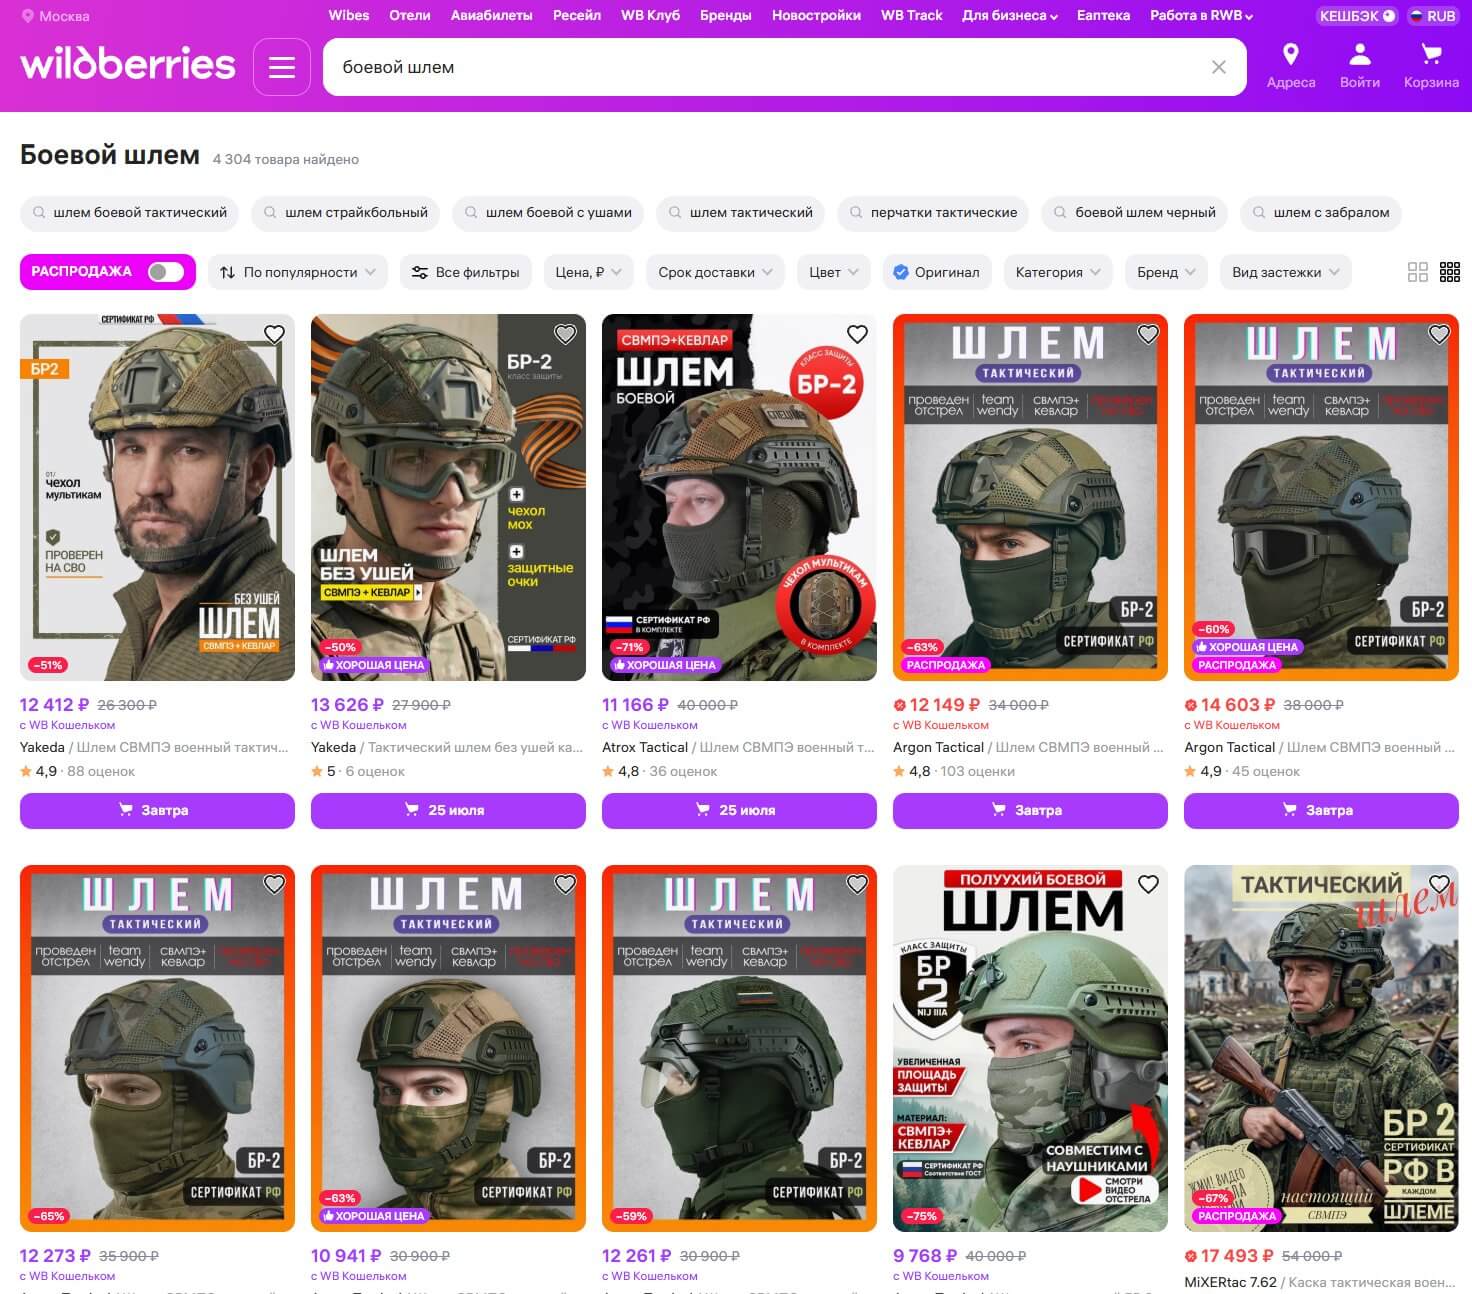The image size is (1472, 1294).
Task: Click the Москва location pin
Action: 28,16
